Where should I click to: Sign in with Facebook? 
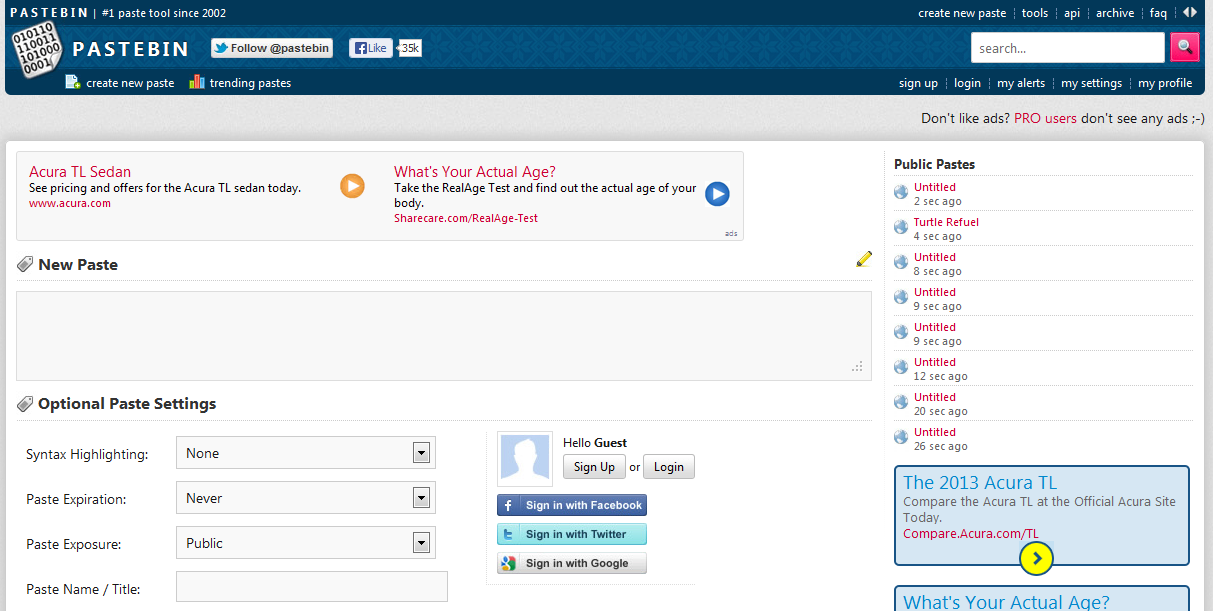(x=572, y=505)
